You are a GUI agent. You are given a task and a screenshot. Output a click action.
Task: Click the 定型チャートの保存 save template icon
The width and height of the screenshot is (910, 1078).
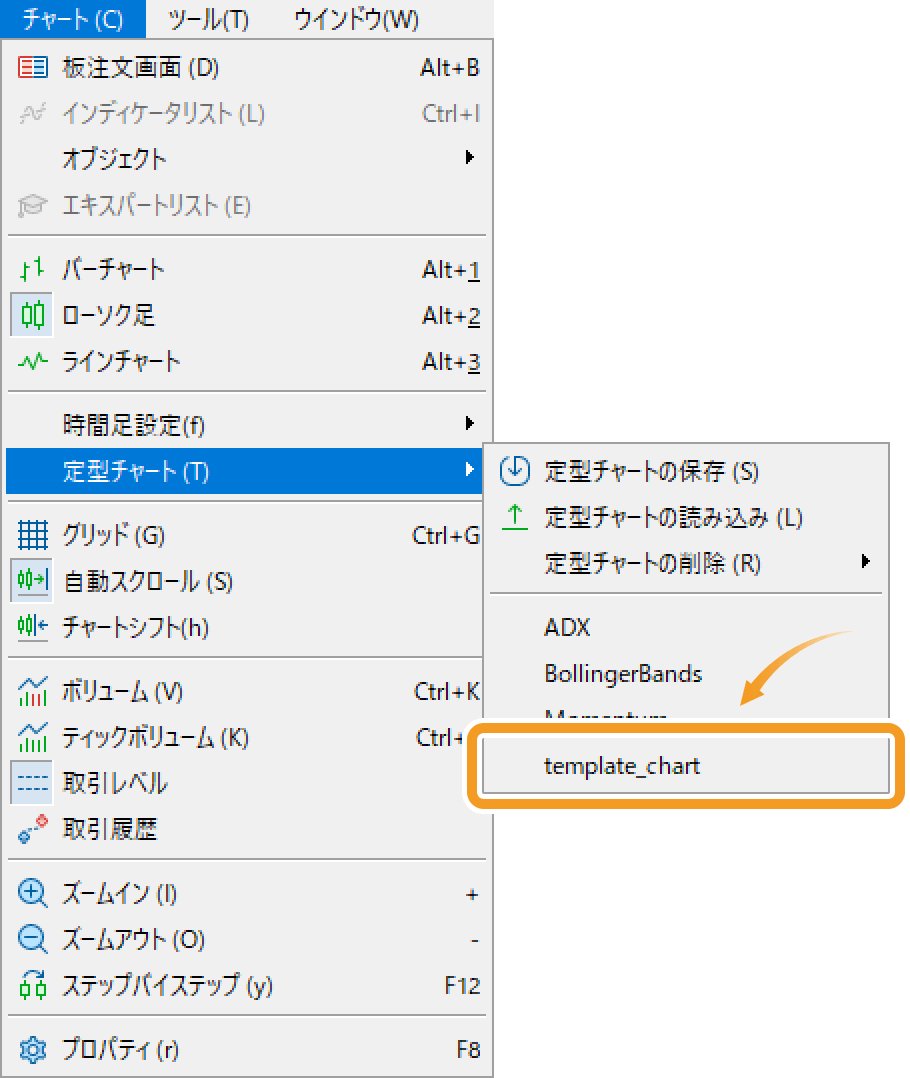point(514,471)
